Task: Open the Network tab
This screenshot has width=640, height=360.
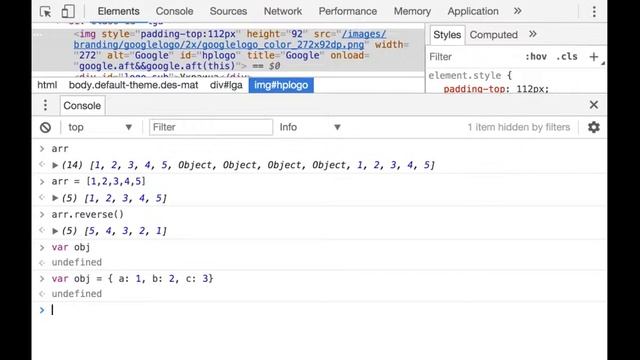Action: [x=282, y=11]
